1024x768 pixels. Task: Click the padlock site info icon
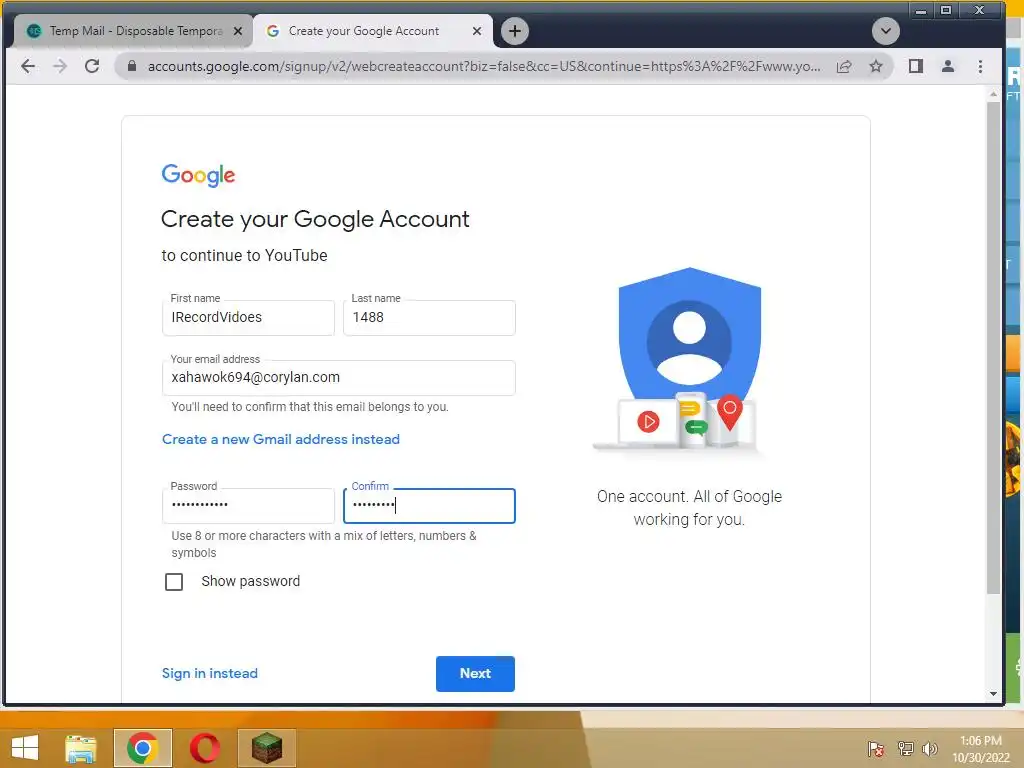132,66
